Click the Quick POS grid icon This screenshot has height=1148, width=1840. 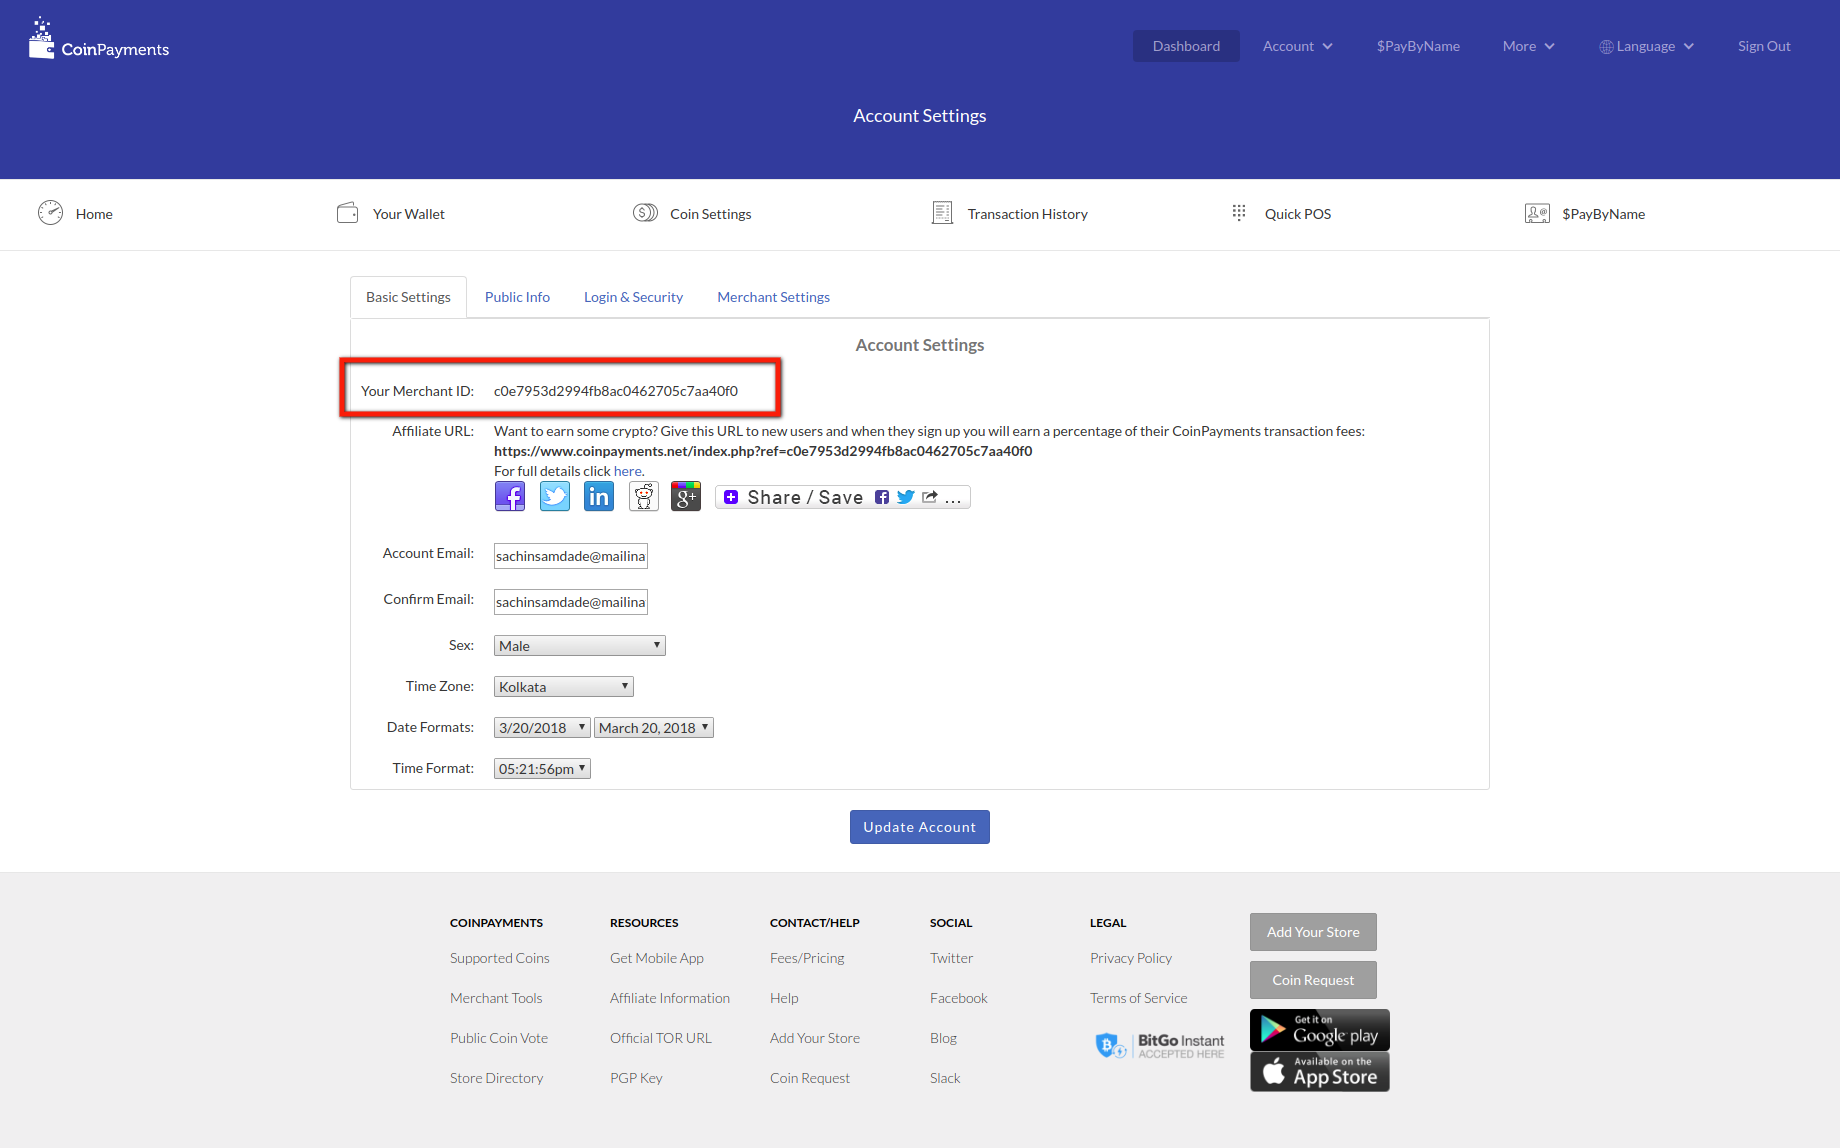click(1239, 212)
